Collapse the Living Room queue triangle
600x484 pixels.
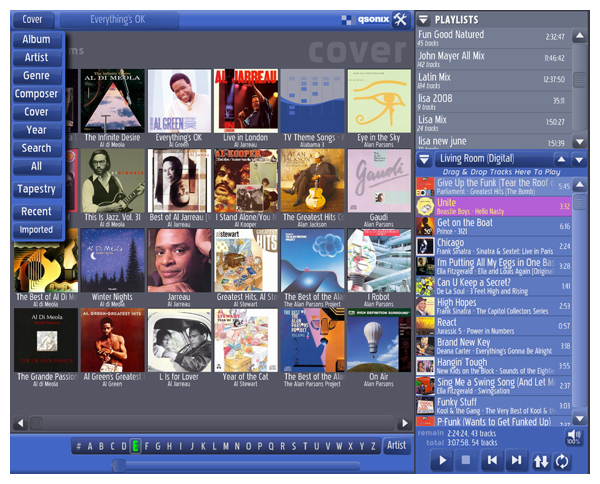click(x=424, y=159)
